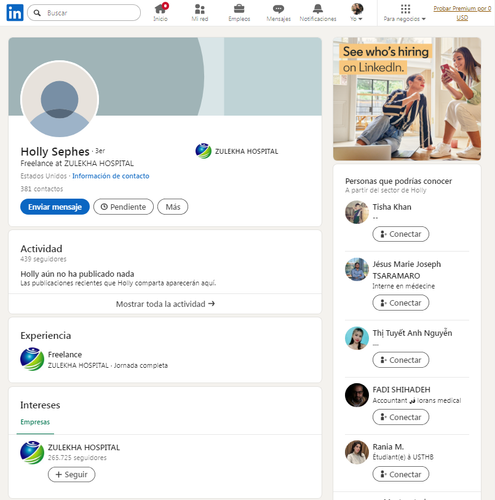The height and width of the screenshot is (500, 495).
Task: Click 439 seguidores under Actividad
Action: pyautogui.click(x=43, y=259)
